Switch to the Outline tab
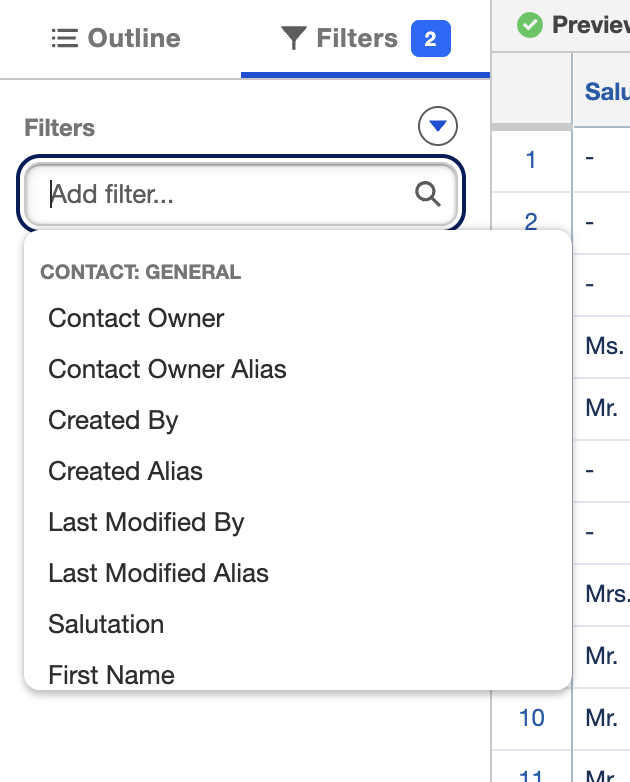Screen dimensions: 630x782 pos(116,38)
